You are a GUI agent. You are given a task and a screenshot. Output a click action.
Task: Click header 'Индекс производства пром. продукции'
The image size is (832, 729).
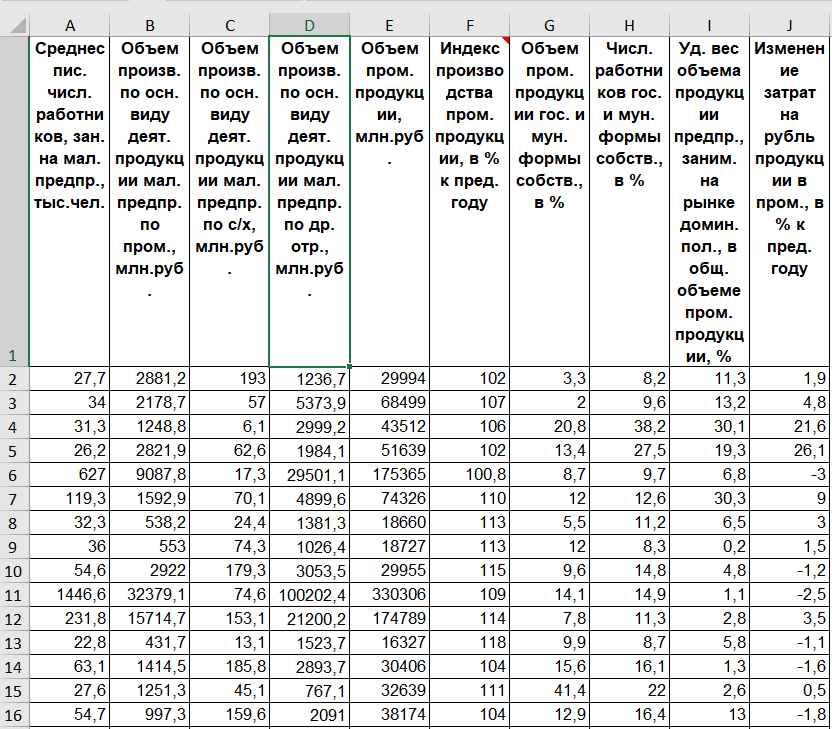[470, 201]
